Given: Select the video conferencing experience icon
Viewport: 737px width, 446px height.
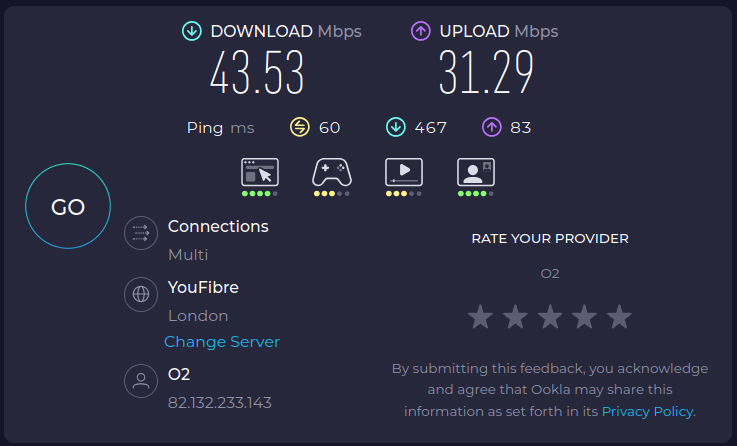Looking at the screenshot, I should coord(476,172).
